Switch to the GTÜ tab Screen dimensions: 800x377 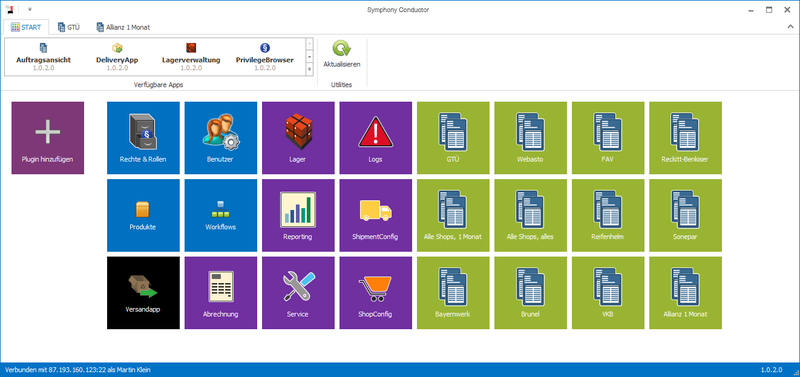(69, 27)
